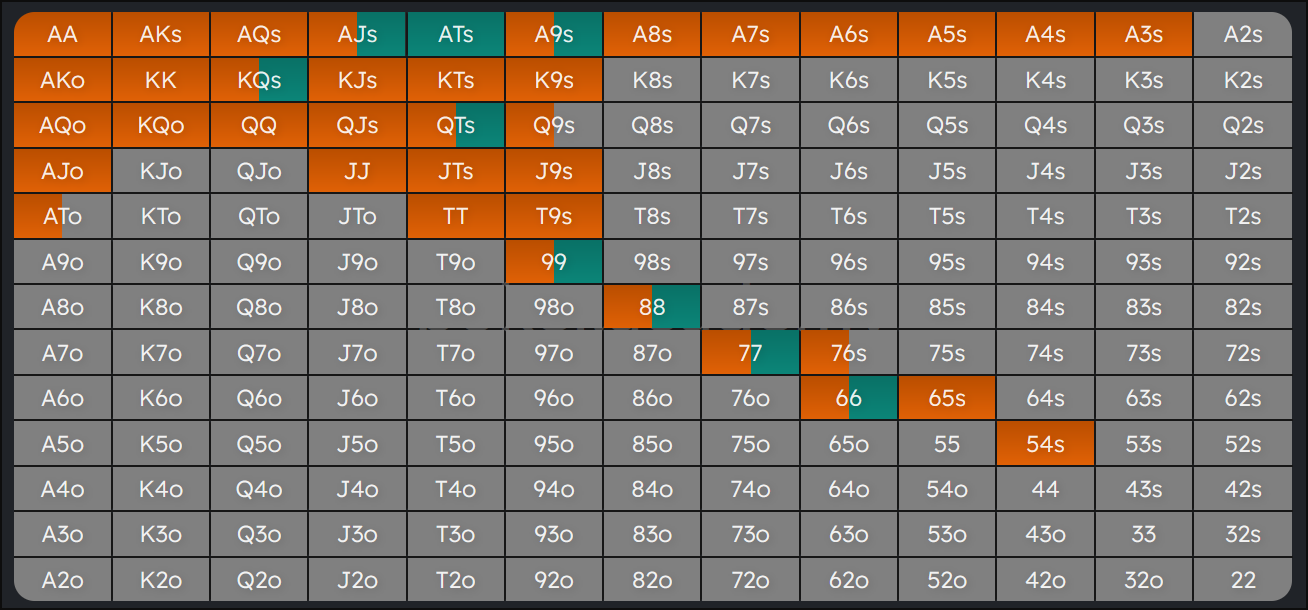Select the KQo offsuit cell
The image size is (1308, 610).
[x=161, y=125]
